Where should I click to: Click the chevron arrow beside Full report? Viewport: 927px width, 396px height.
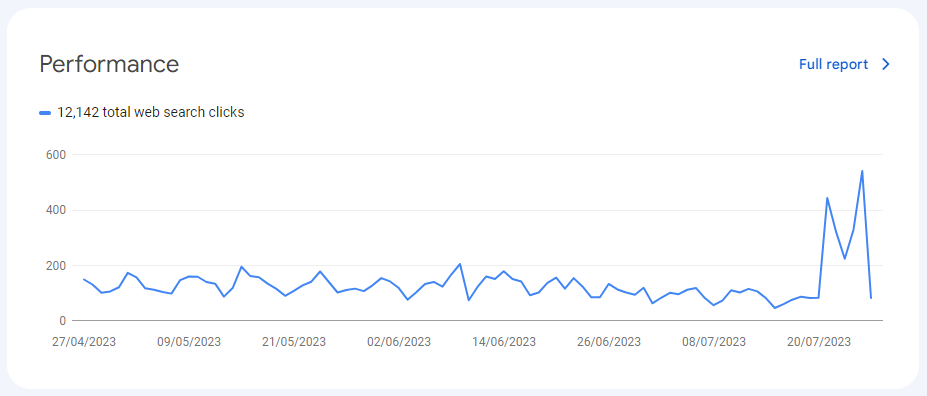click(886, 64)
